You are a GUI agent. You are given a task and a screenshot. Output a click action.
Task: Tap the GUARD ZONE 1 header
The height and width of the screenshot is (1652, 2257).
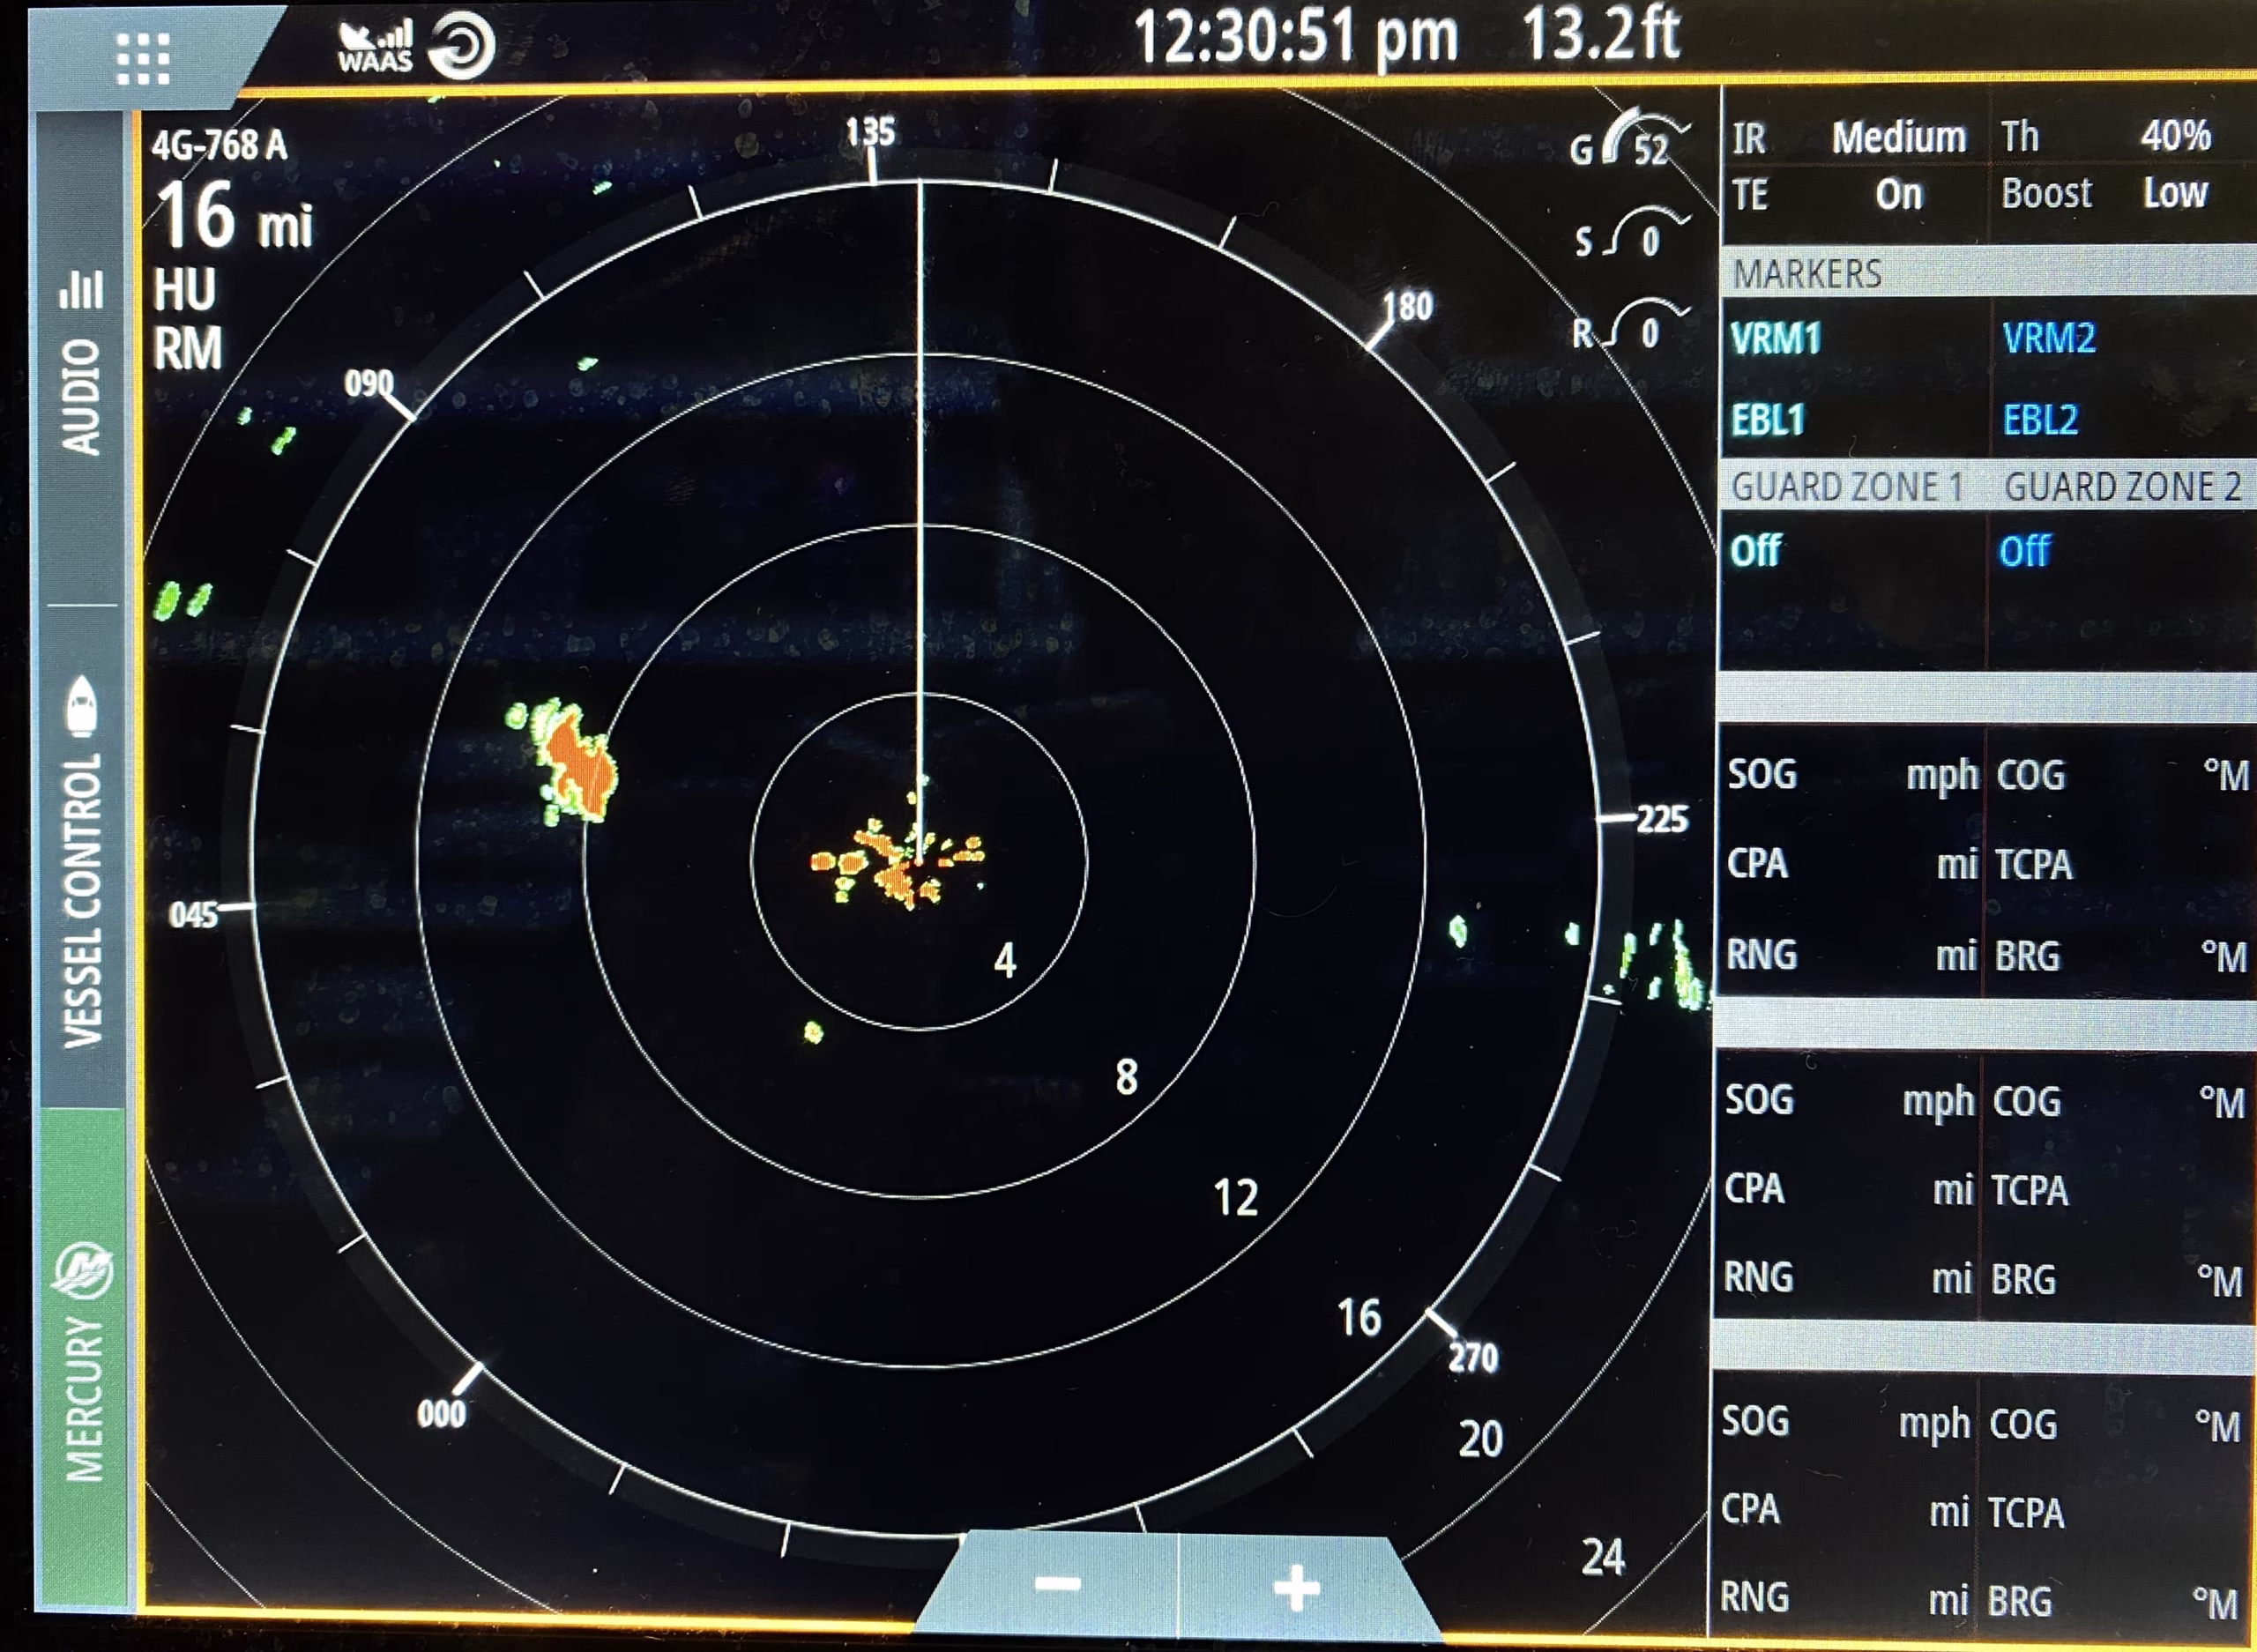click(1847, 486)
